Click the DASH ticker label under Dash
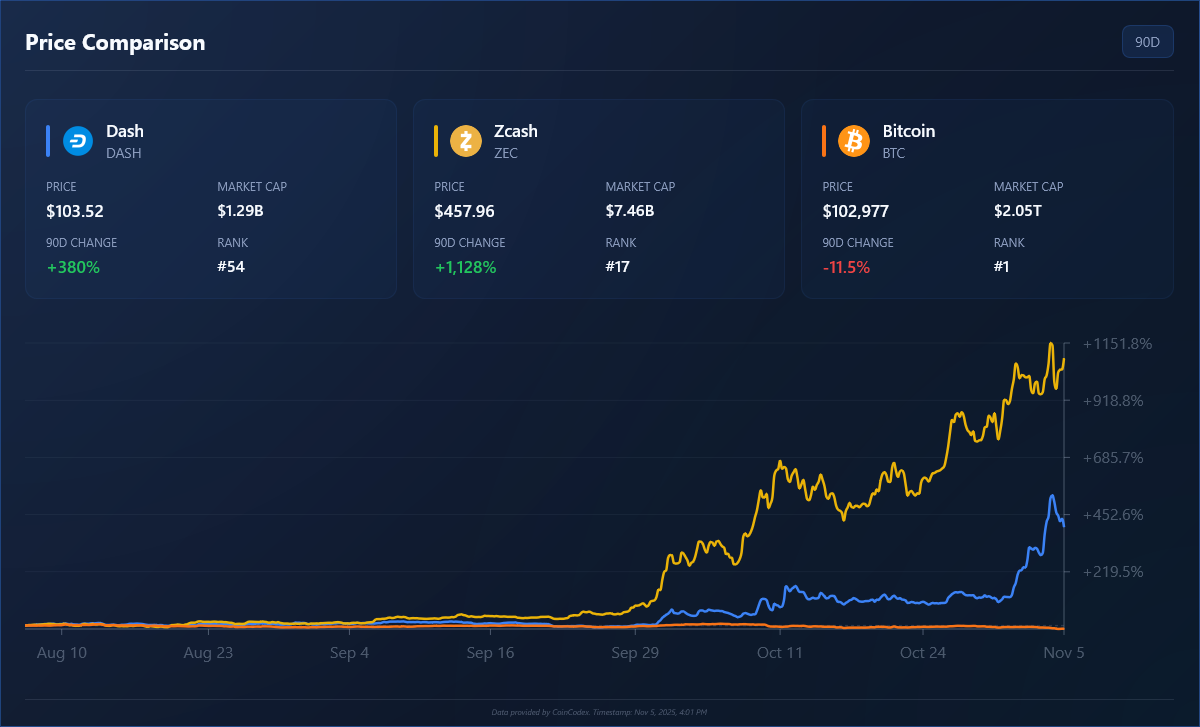The width and height of the screenshot is (1200, 727). coord(124,153)
